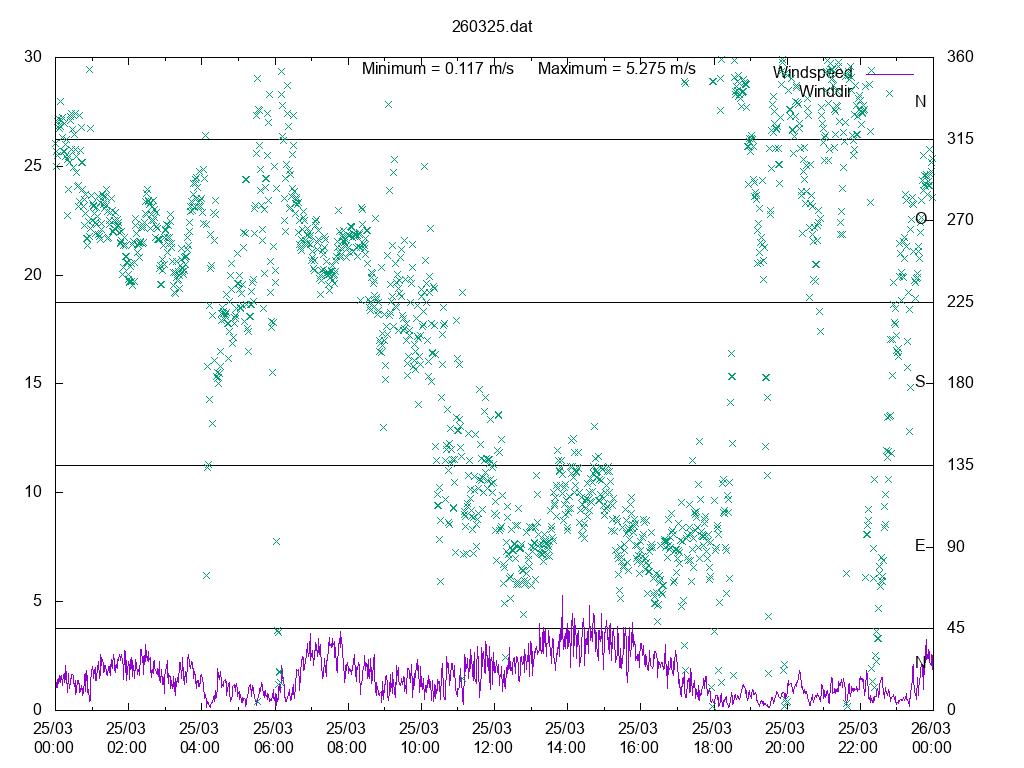Click the 45 tick on right axis

pos(954,628)
